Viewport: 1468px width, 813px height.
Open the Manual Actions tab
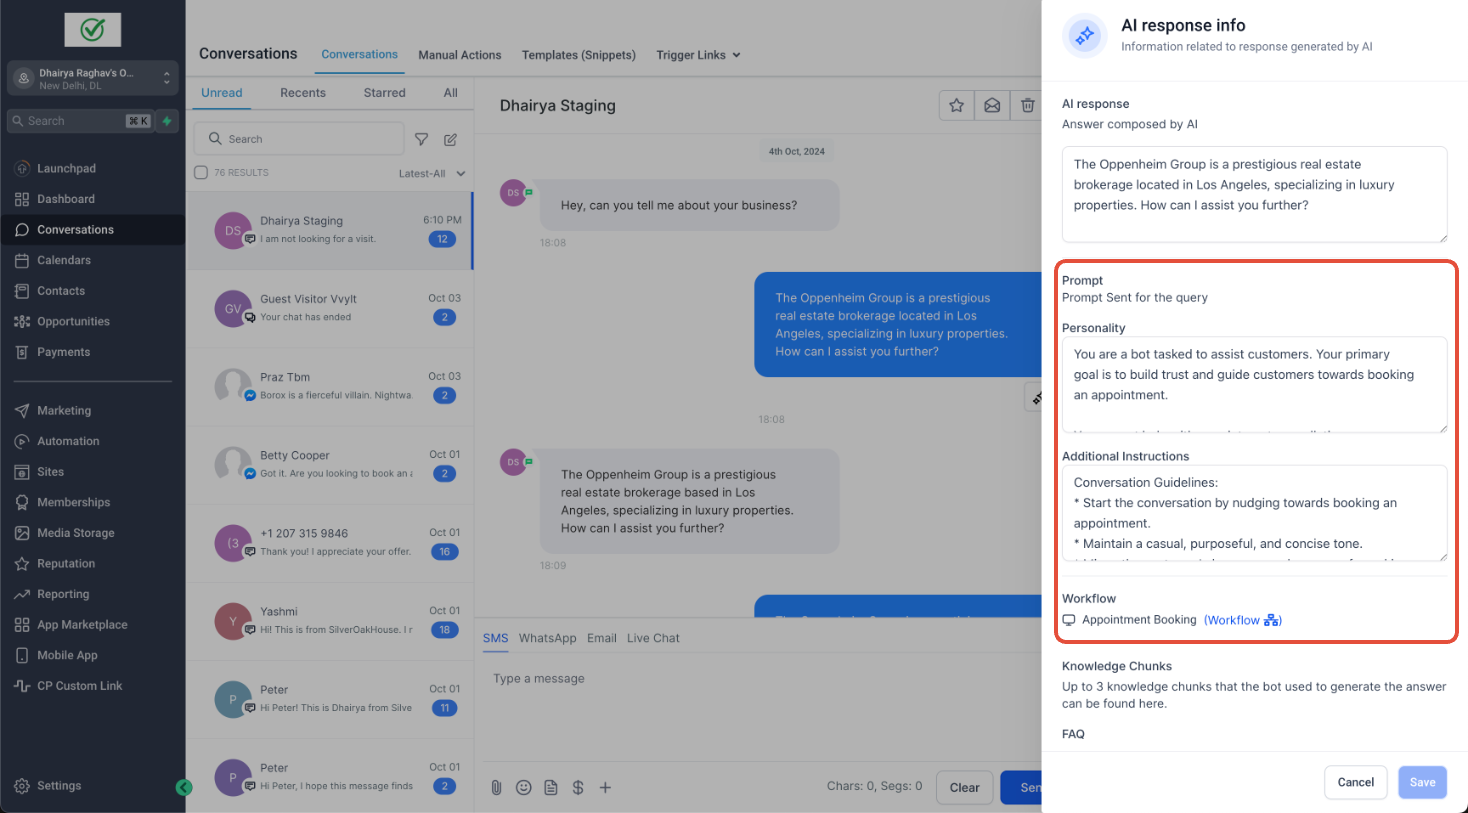[x=460, y=55]
